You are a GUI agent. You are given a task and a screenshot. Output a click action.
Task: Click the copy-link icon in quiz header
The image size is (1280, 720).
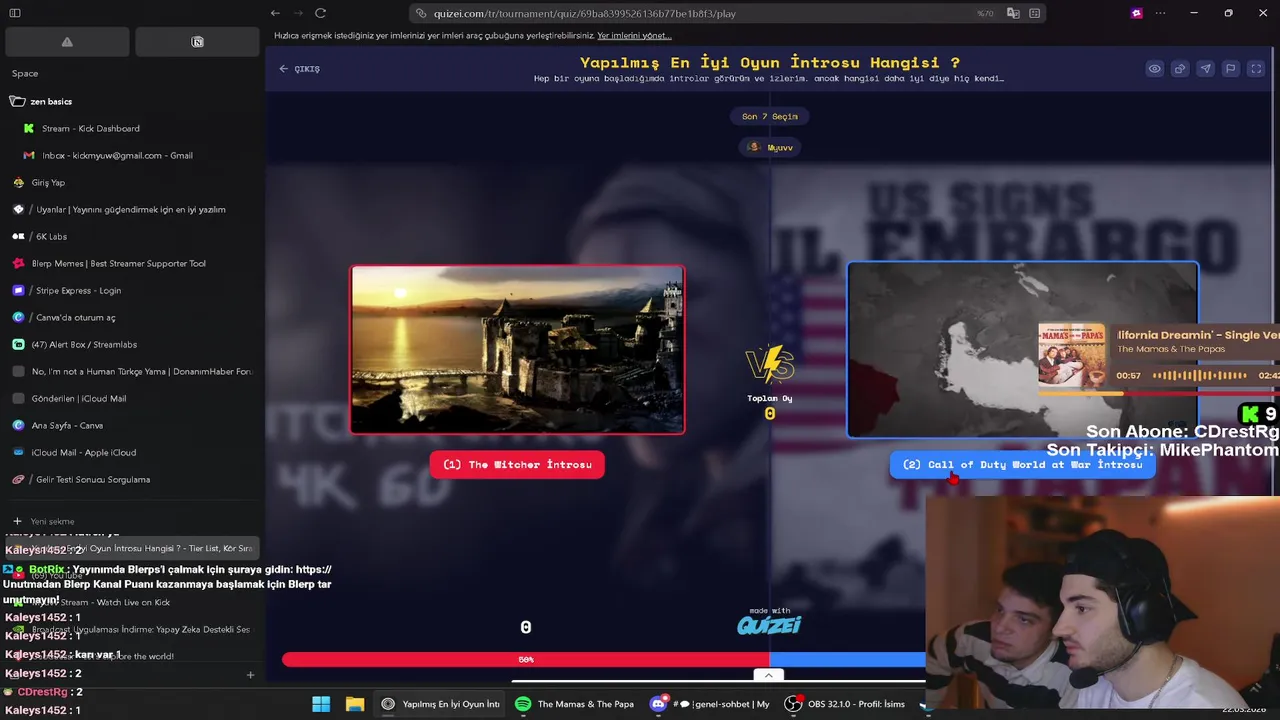tap(1180, 69)
